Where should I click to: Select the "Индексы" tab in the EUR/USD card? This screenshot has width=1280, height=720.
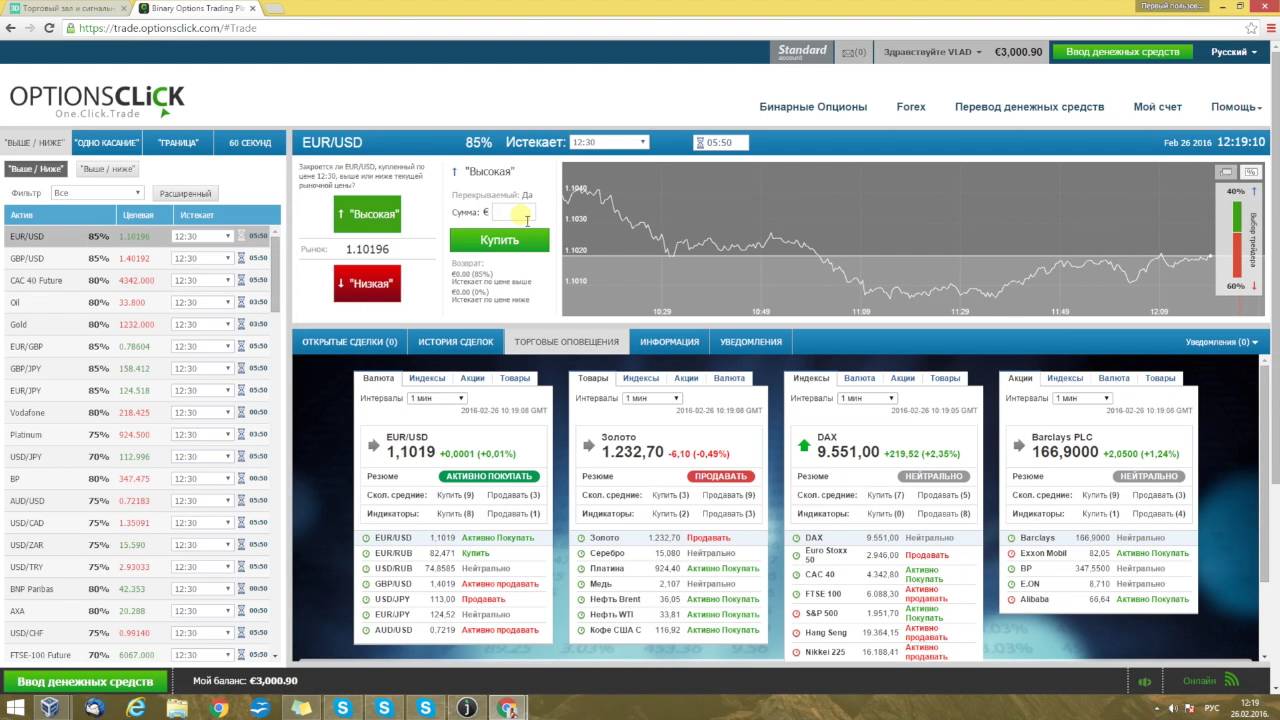coord(427,378)
